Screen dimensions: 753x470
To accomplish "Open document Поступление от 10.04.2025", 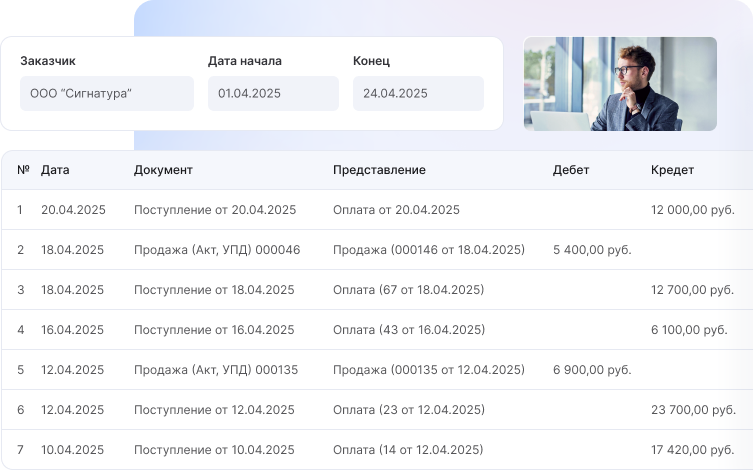I will 214,450.
